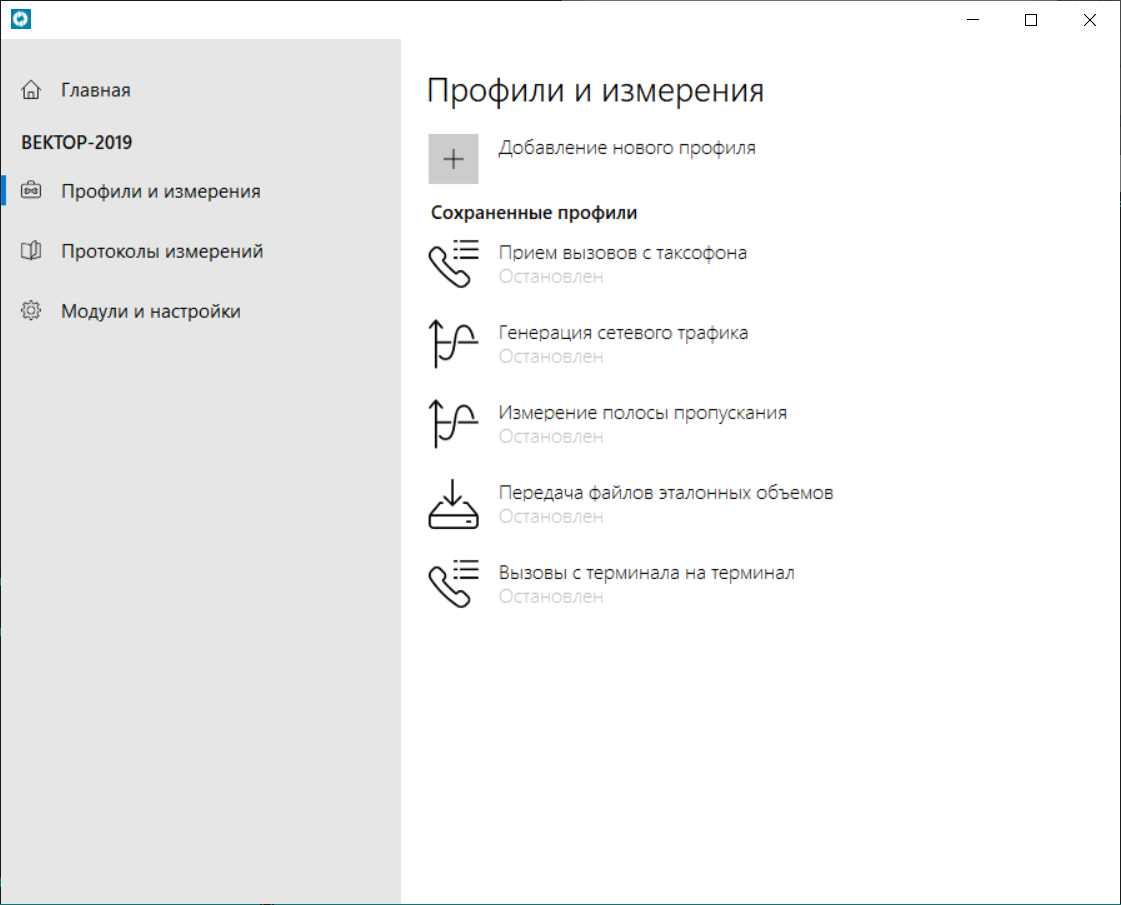This screenshot has width=1121, height=905.
Task: Select the Профили и измерения sidebar item
Action: pyautogui.click(x=160, y=191)
